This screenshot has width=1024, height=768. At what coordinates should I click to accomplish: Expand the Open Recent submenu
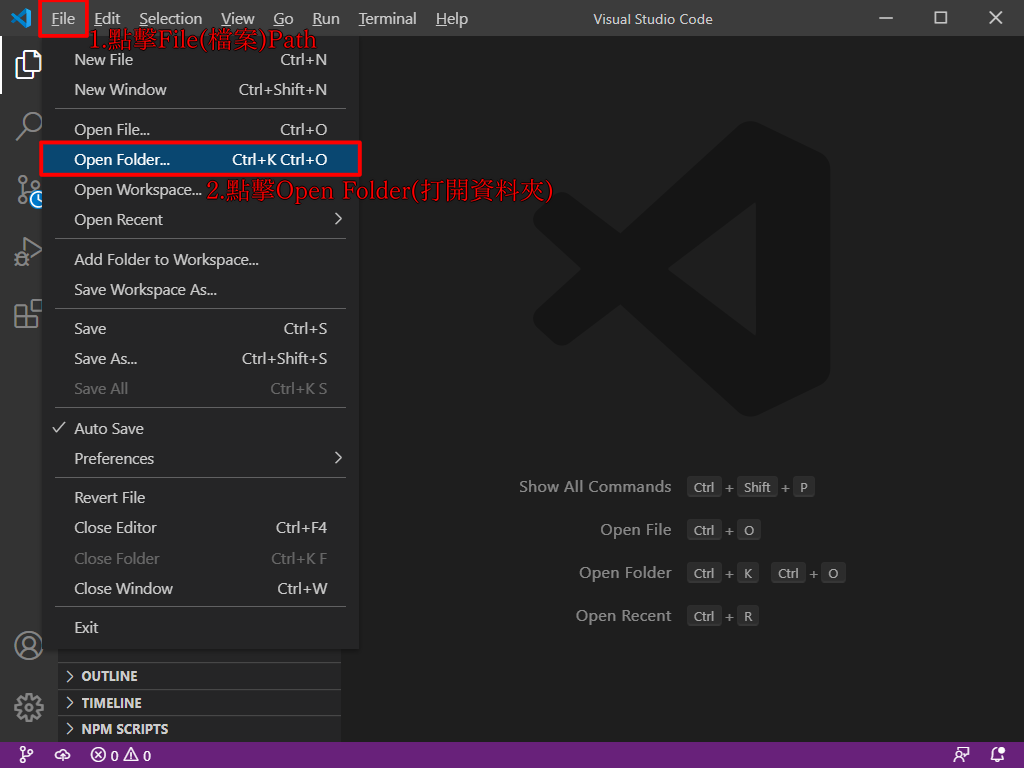pos(200,219)
